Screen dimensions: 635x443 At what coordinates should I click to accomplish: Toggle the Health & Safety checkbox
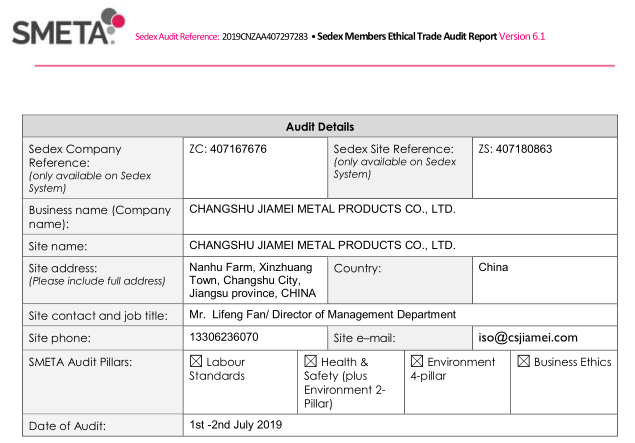[310, 361]
